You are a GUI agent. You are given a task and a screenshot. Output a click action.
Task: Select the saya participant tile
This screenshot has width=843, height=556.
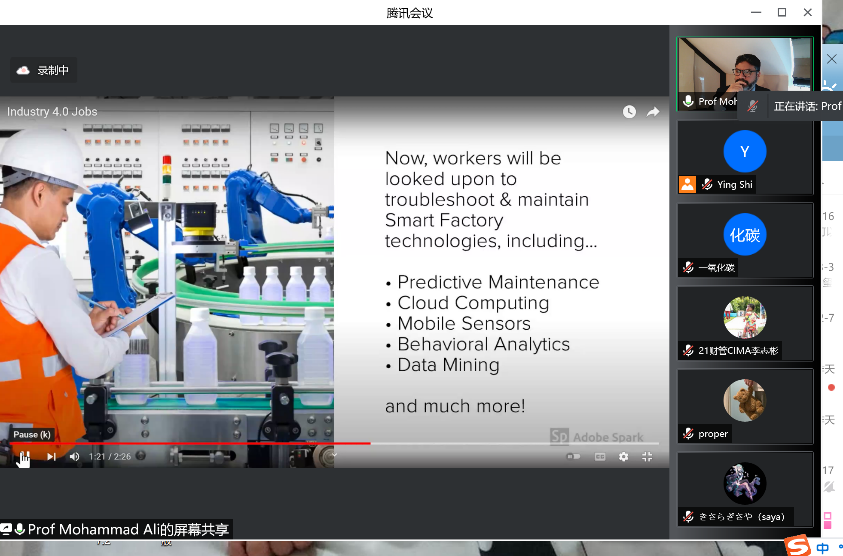(x=745, y=489)
